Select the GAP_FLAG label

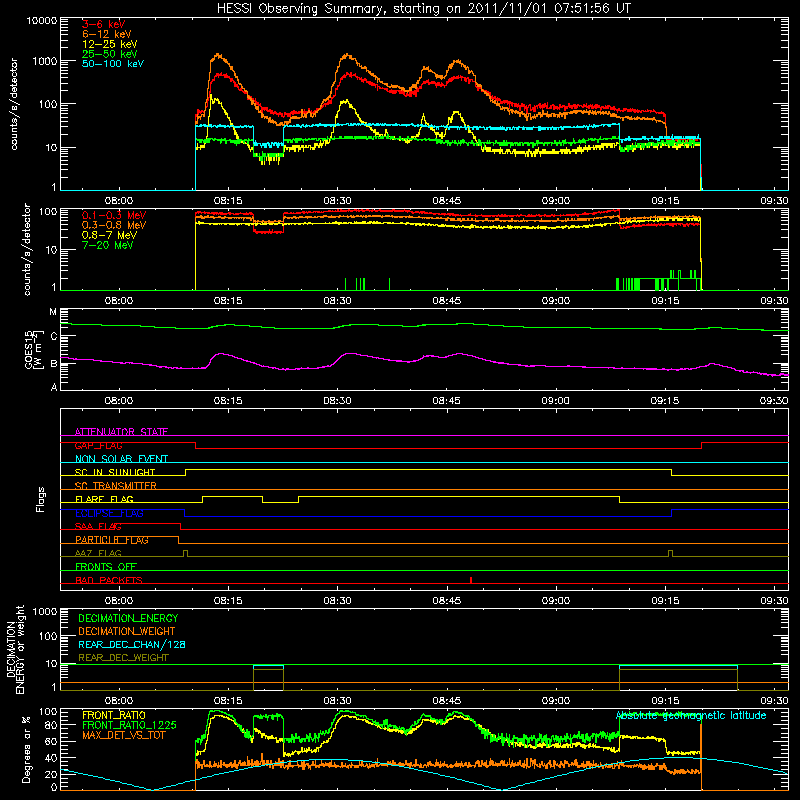(x=98, y=445)
